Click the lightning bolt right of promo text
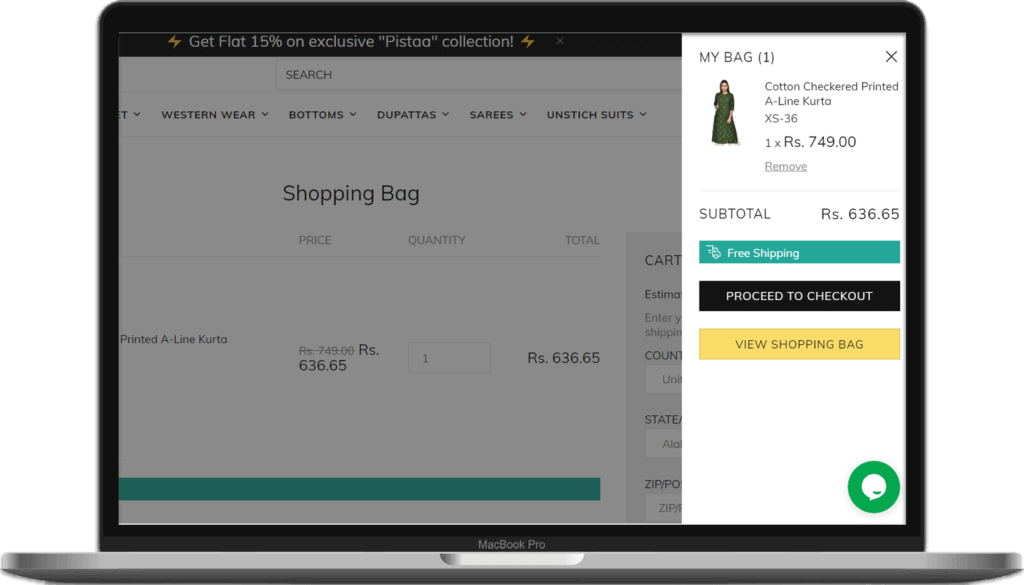 coord(528,42)
